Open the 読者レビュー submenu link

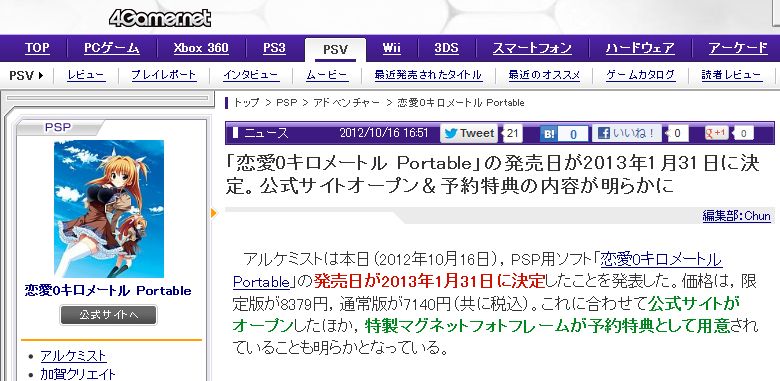point(731,76)
